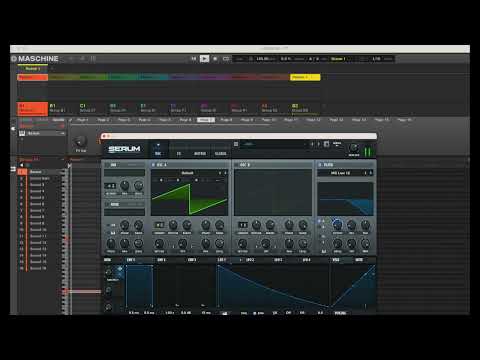Toggle filter routing for oscillator B

[x=323, y=228]
